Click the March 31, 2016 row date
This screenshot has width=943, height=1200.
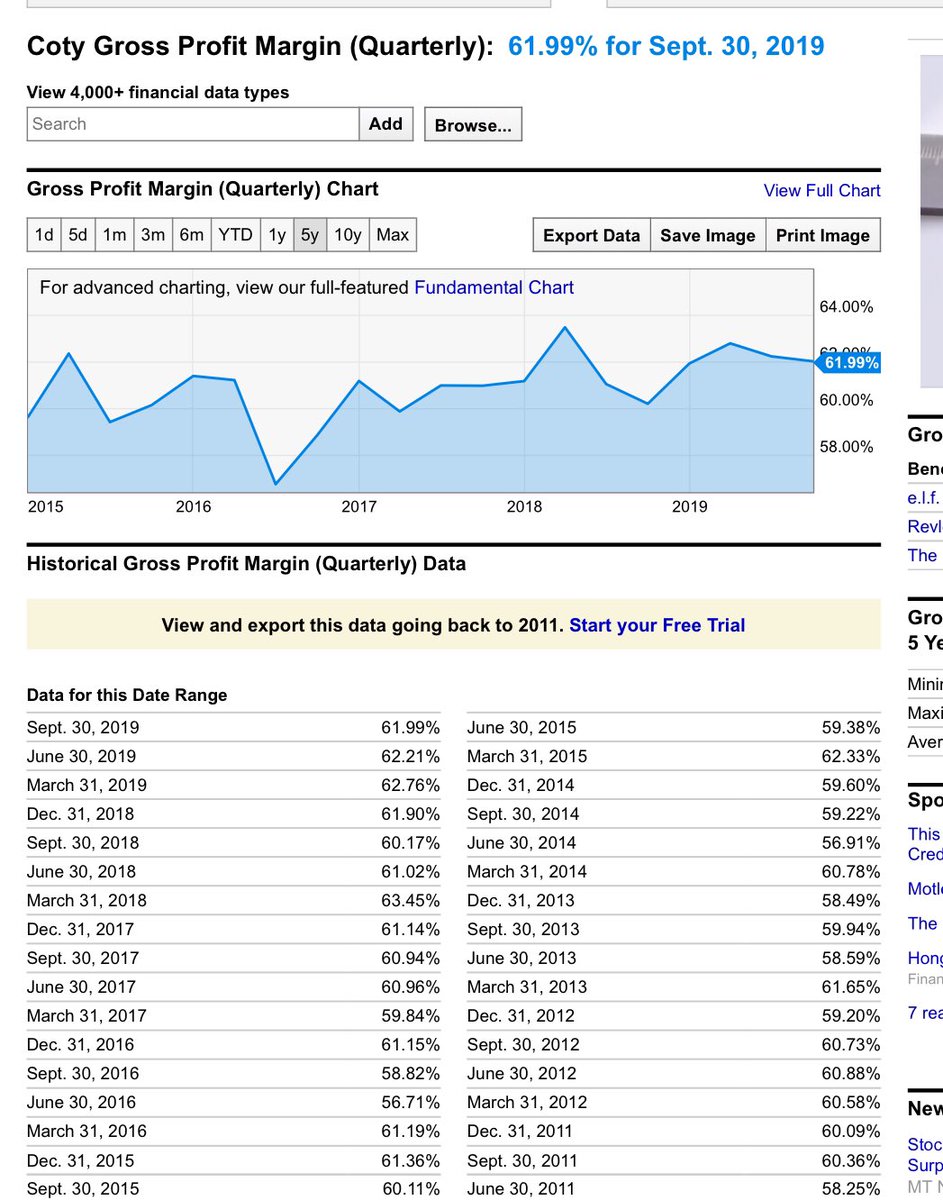(x=87, y=1131)
